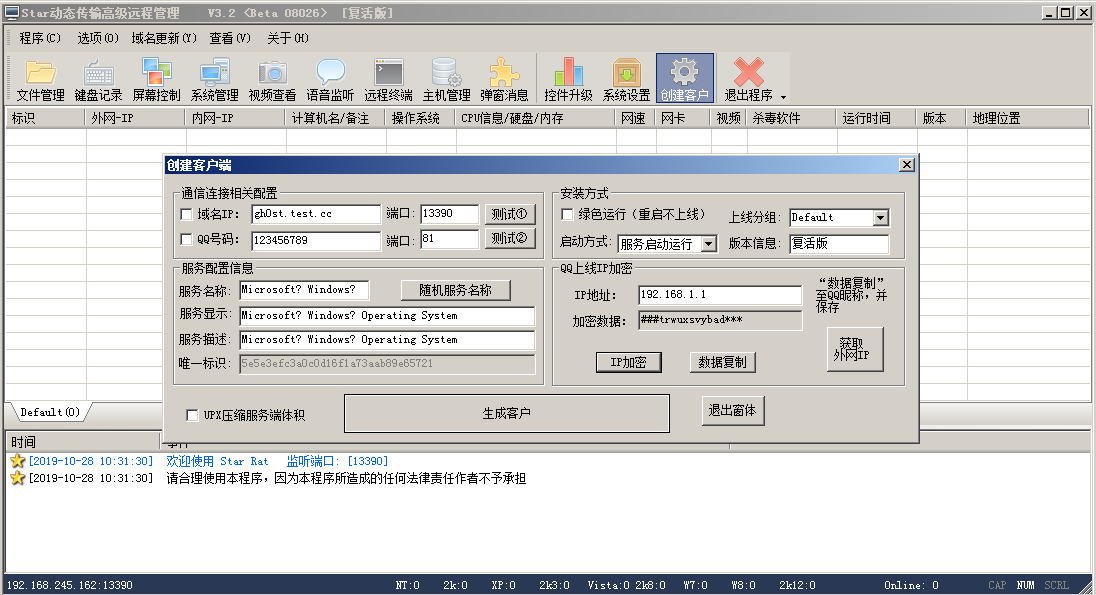Check the QQ号码 option
Screen dimensions: 1096x595
(186, 240)
